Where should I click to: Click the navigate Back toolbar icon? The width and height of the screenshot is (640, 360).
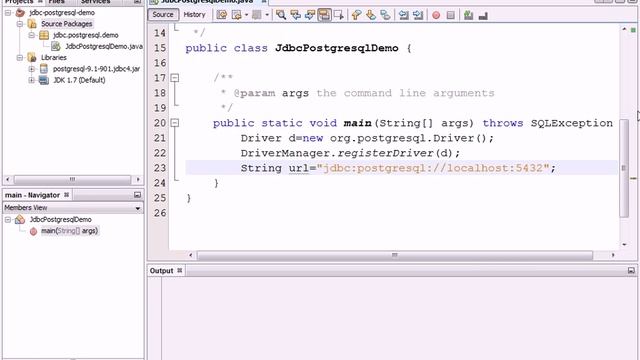[236, 15]
